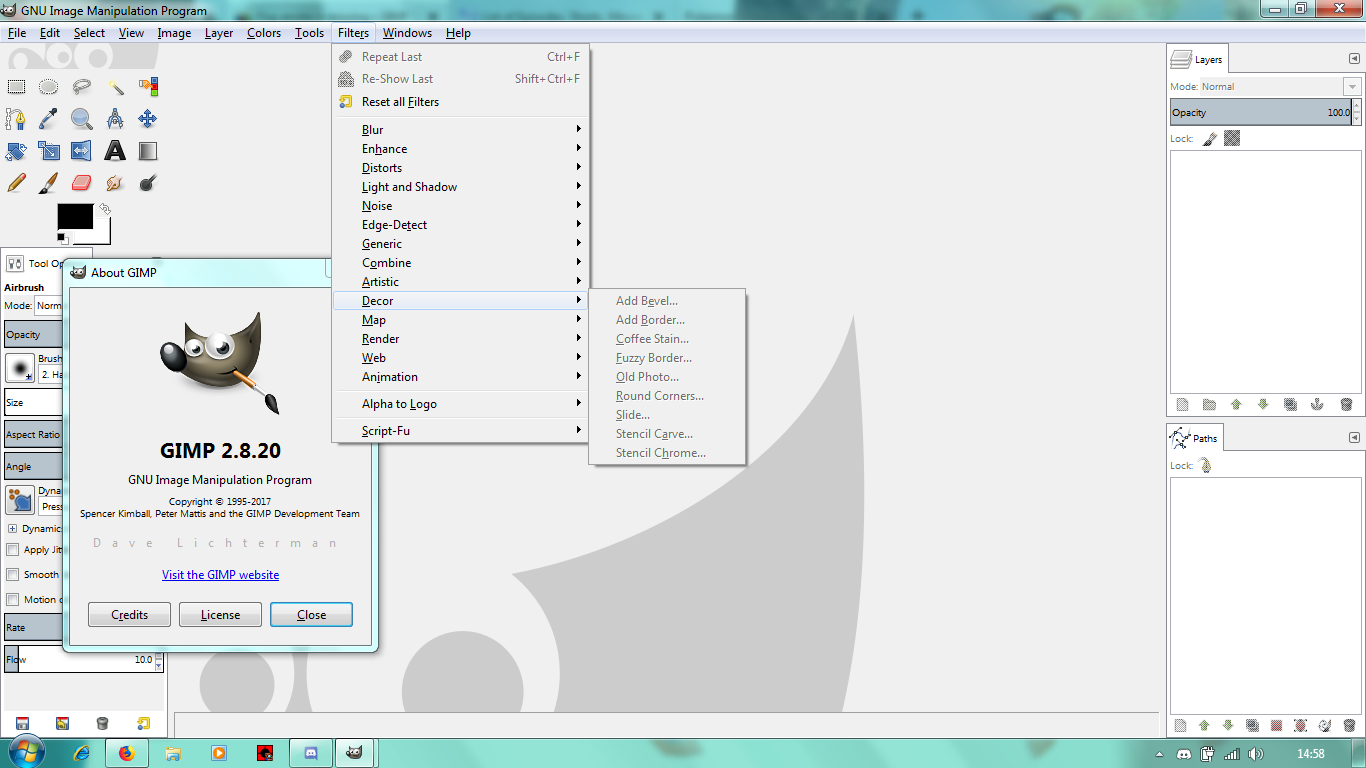
Task: Select the Text tool
Action: 115,151
